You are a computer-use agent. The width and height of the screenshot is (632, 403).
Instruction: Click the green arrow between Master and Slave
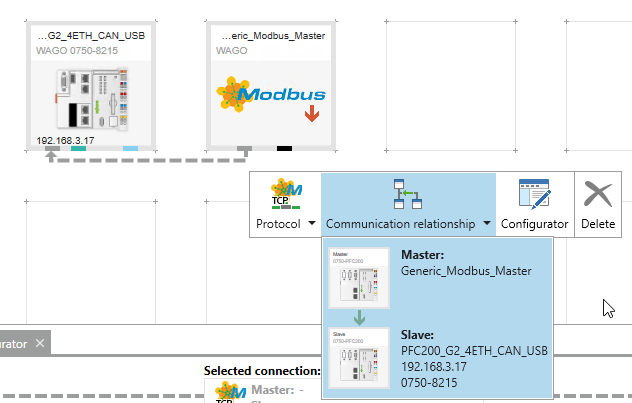(359, 318)
